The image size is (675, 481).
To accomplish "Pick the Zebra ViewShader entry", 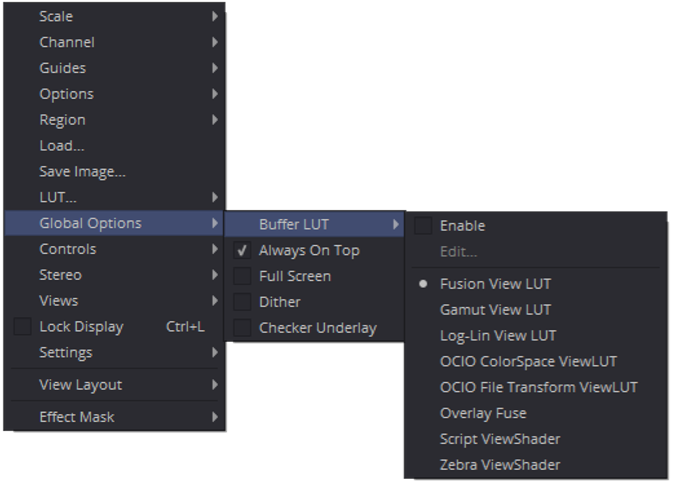I will click(500, 465).
